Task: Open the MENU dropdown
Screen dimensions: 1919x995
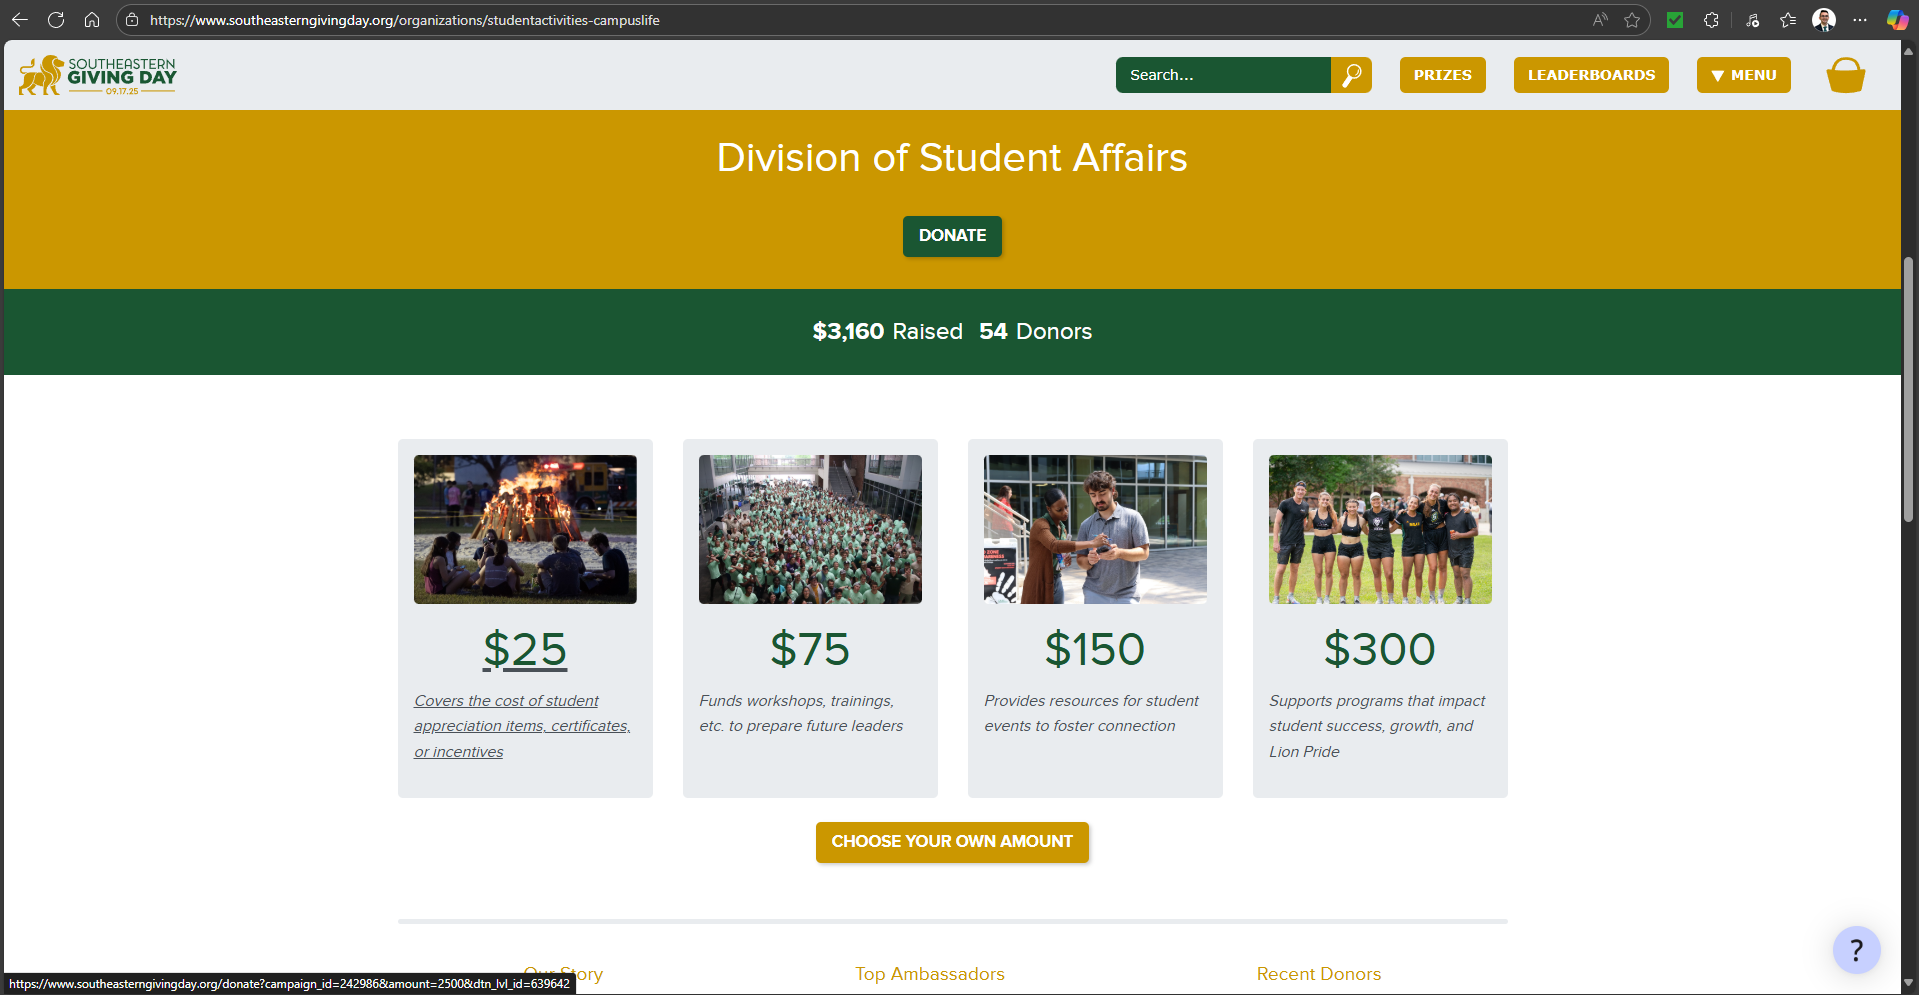Action: pyautogui.click(x=1743, y=74)
